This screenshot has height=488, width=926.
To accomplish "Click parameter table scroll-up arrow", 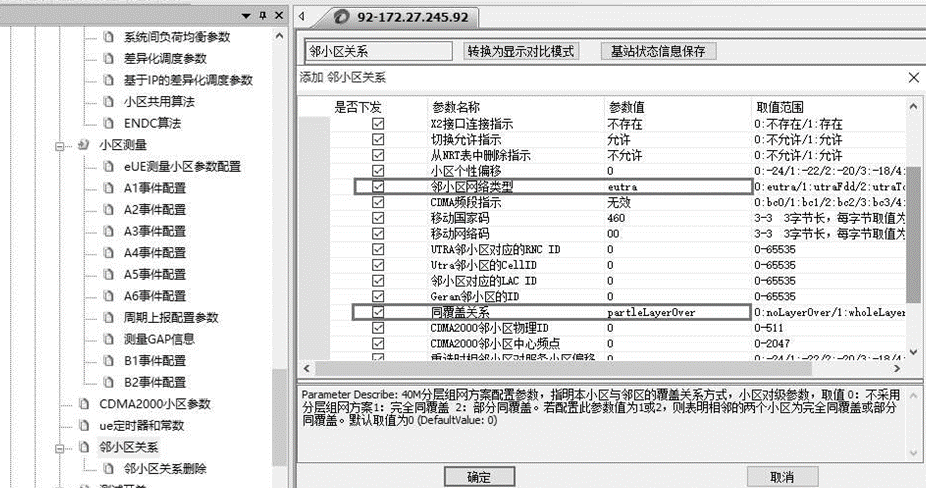I will point(913,107).
